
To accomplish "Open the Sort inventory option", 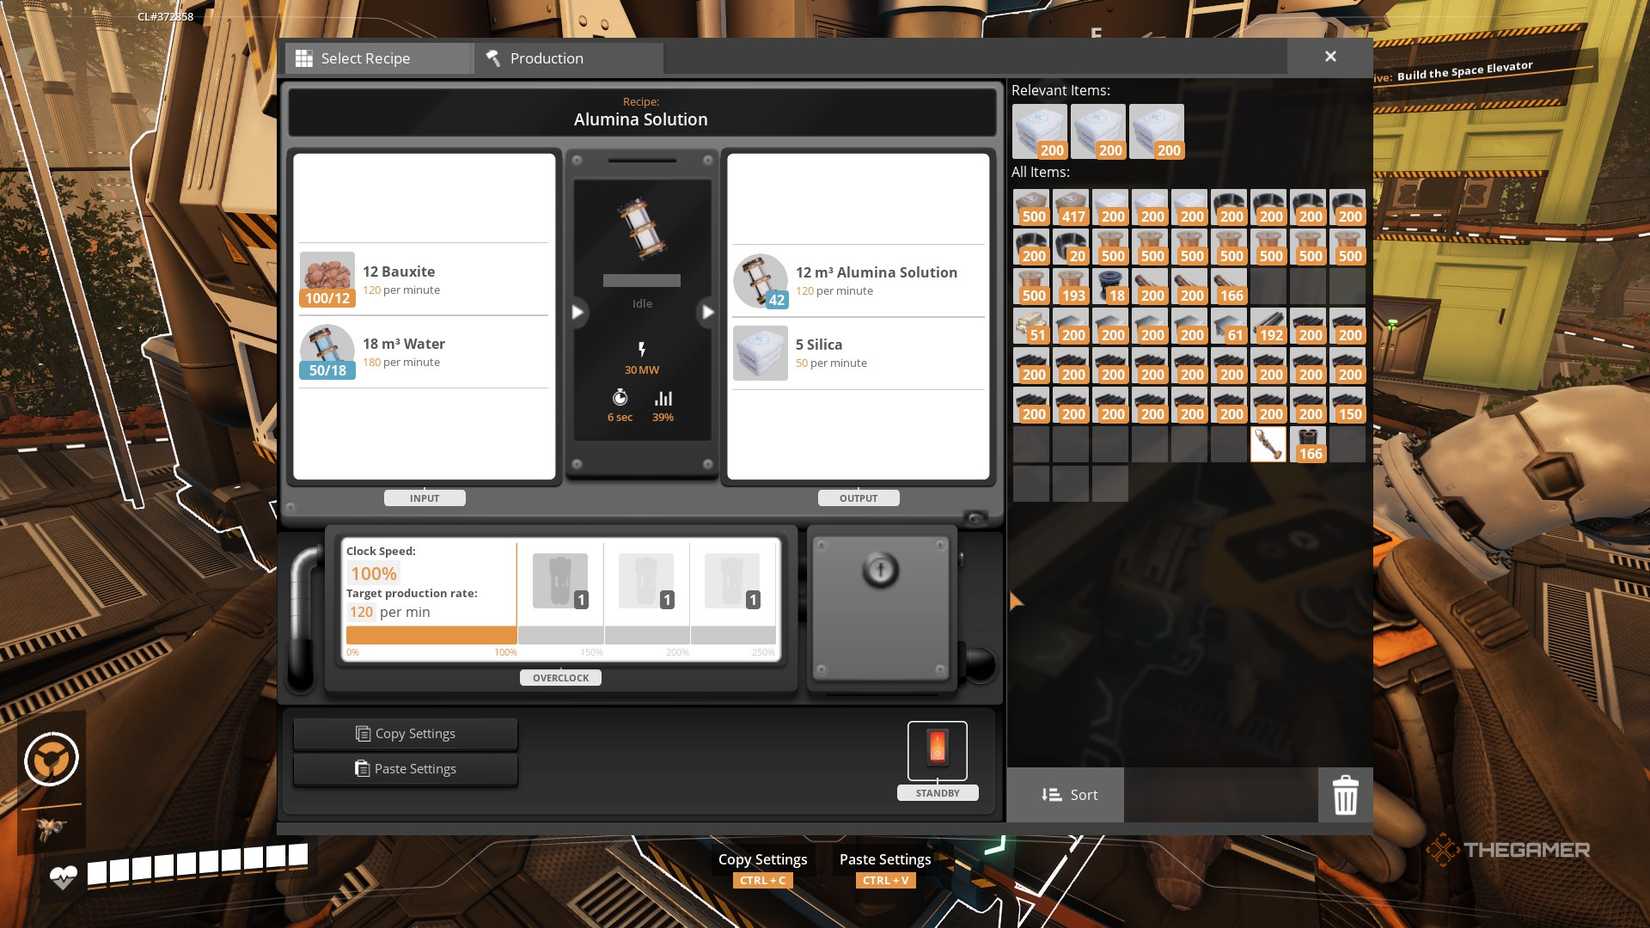I will pyautogui.click(x=1066, y=795).
